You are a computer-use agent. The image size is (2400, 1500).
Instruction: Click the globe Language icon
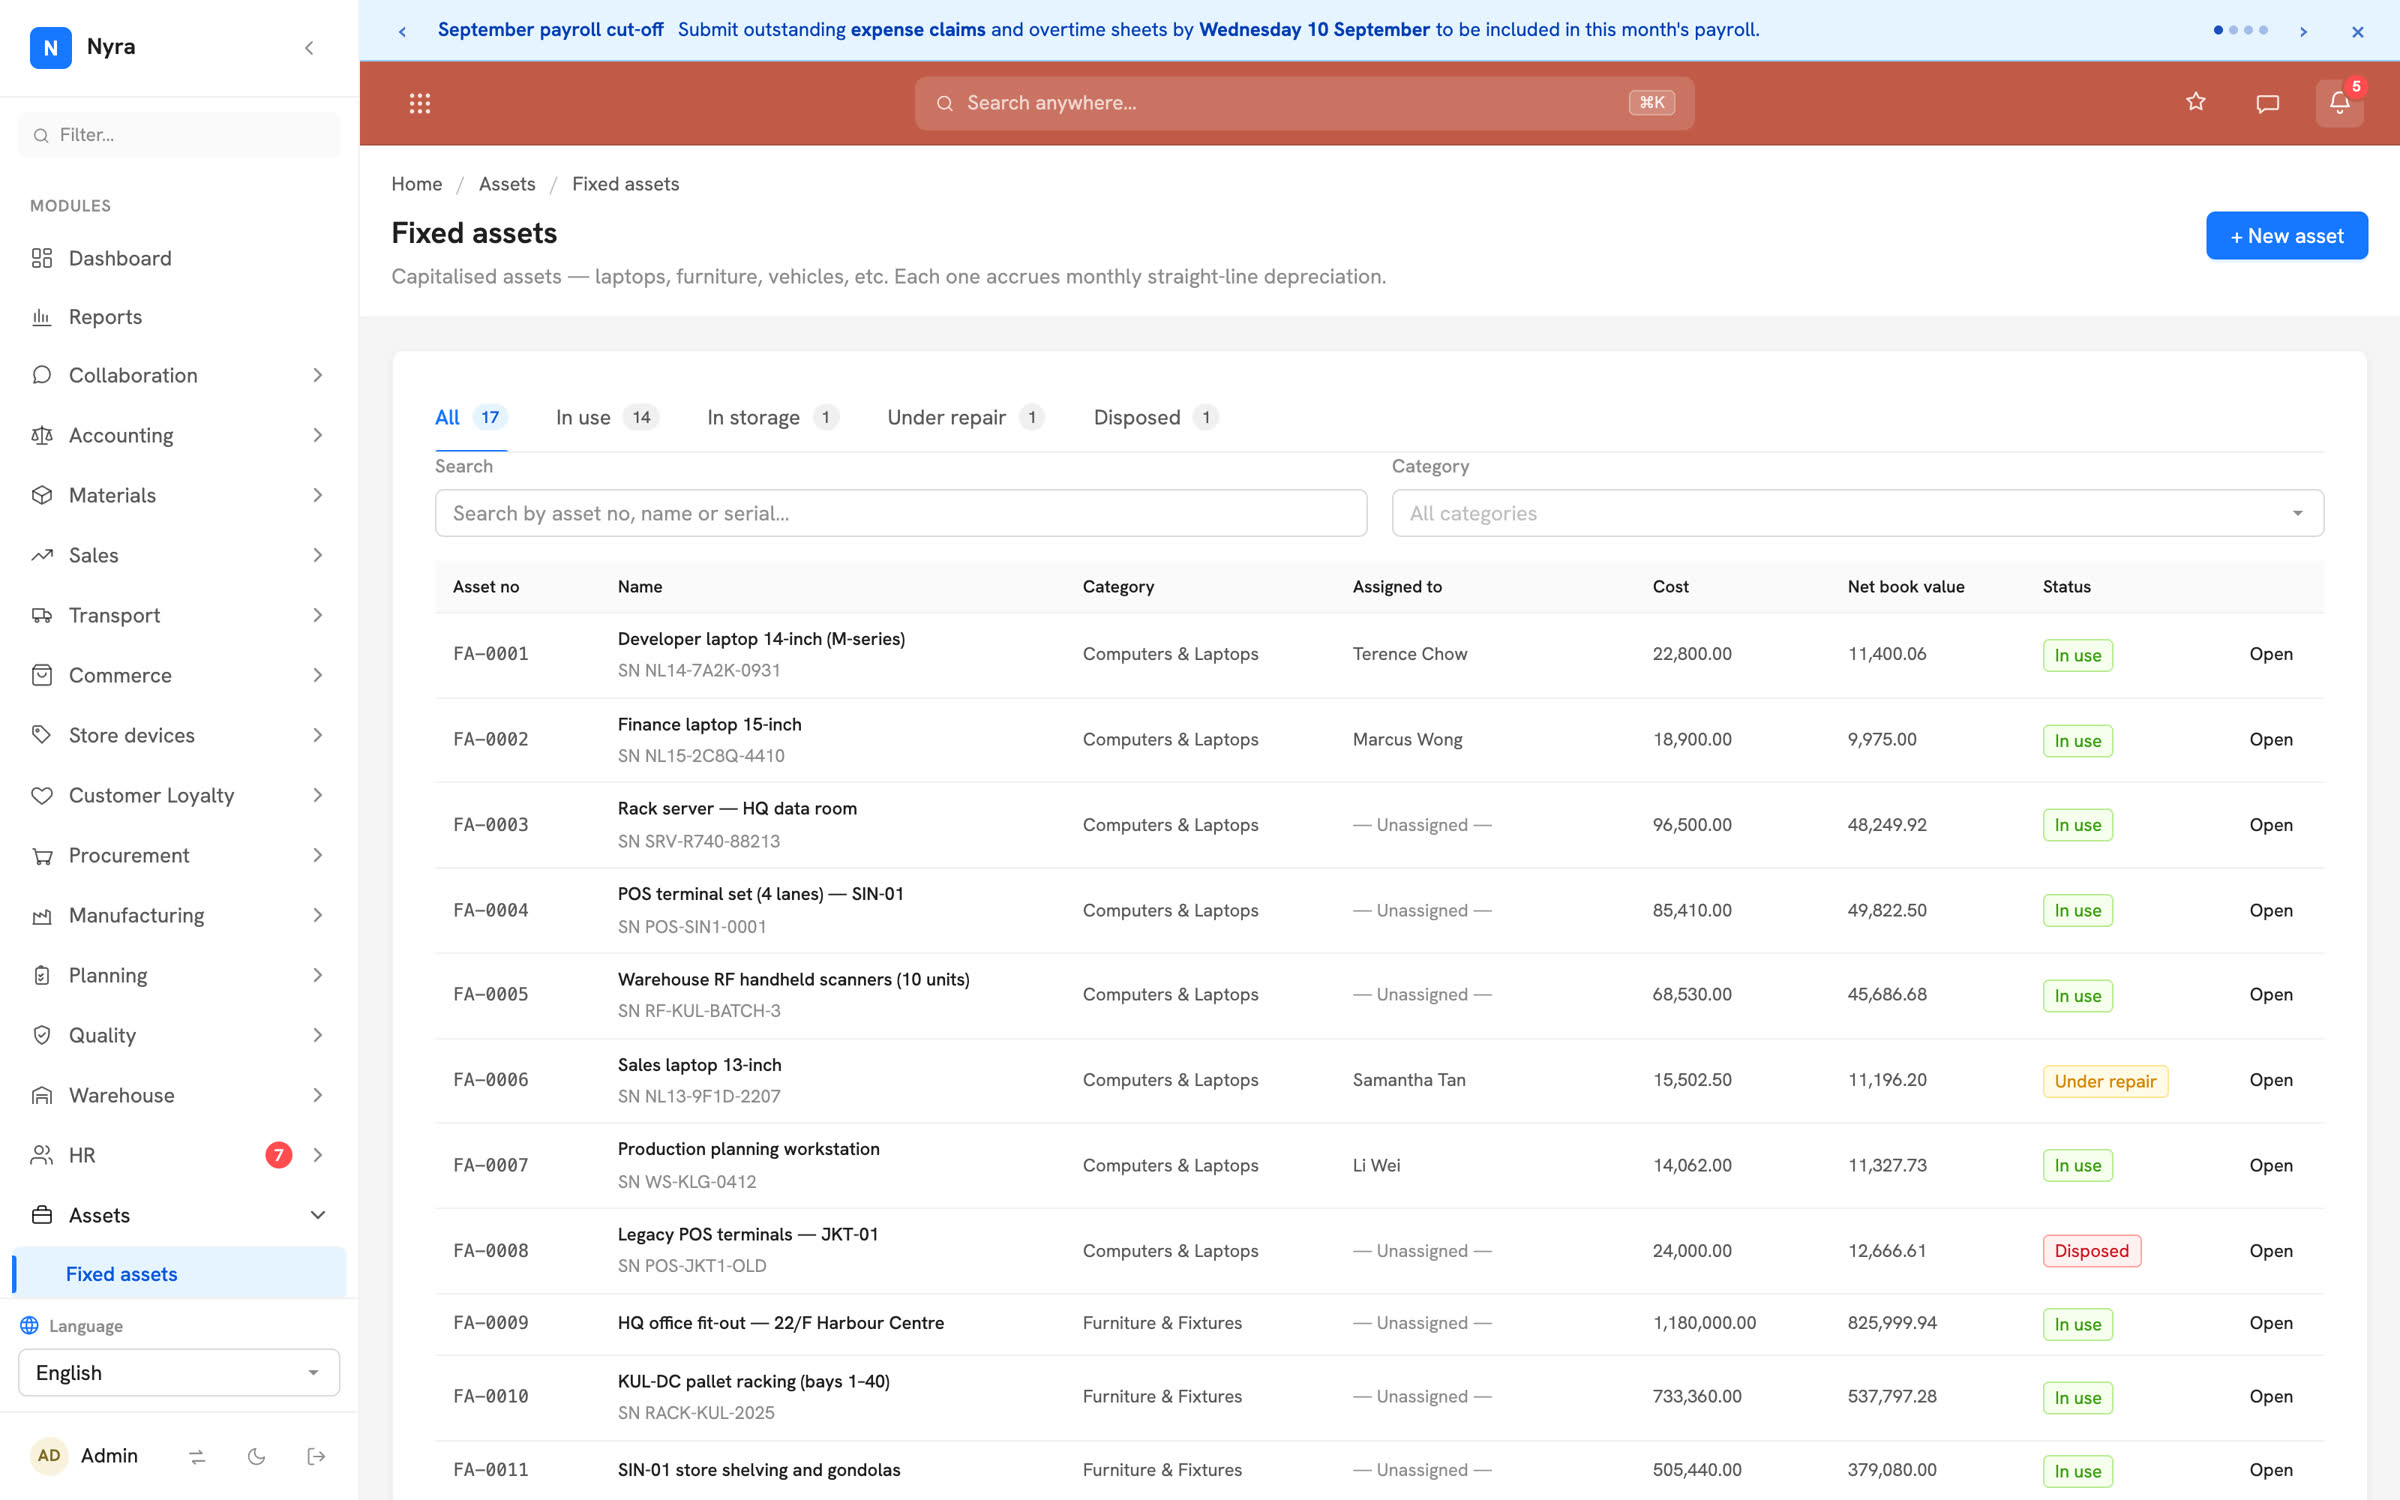pyautogui.click(x=30, y=1326)
